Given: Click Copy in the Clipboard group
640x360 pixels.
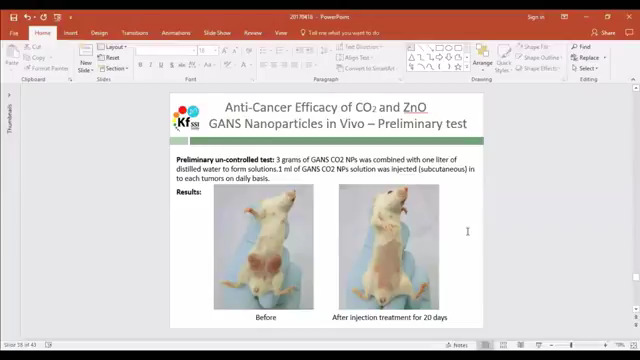Looking at the screenshot, I should [x=35, y=58].
